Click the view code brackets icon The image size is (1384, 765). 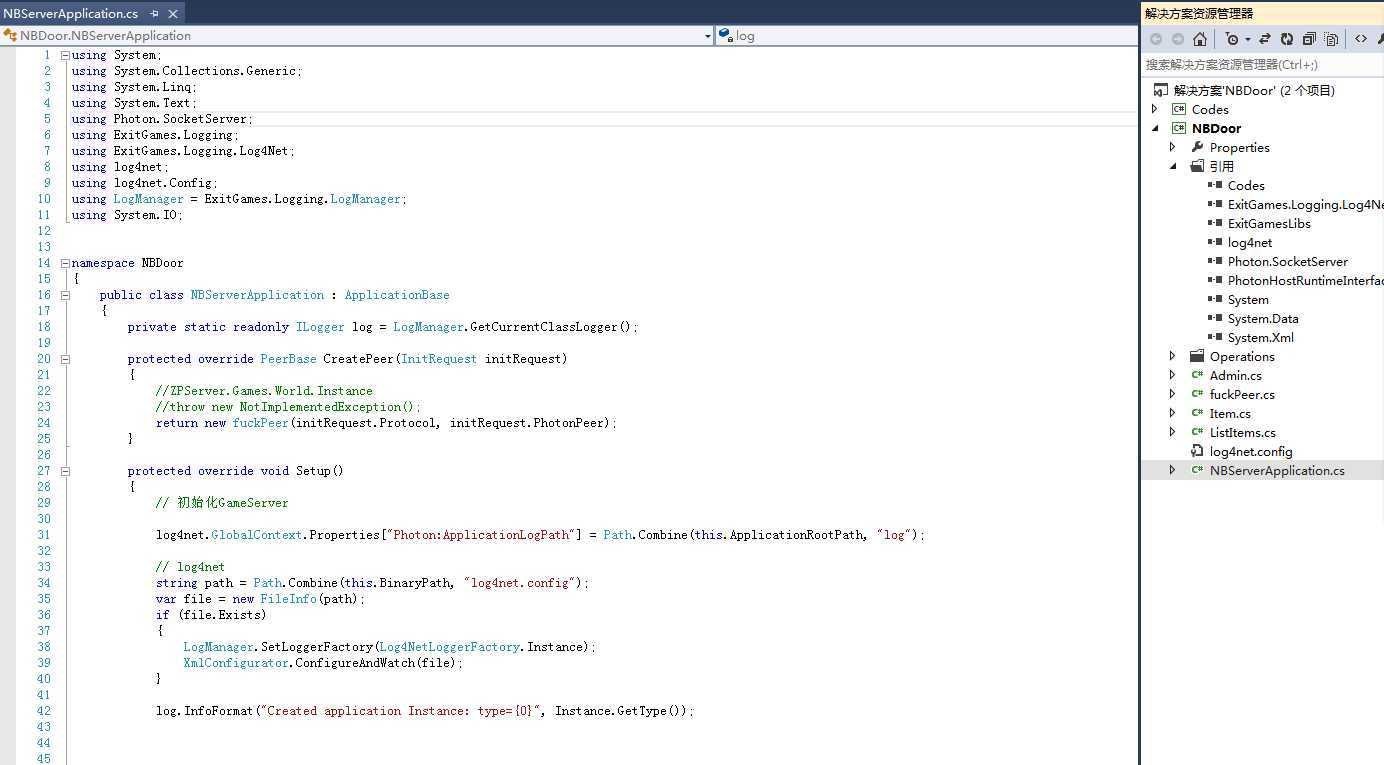[1361, 39]
